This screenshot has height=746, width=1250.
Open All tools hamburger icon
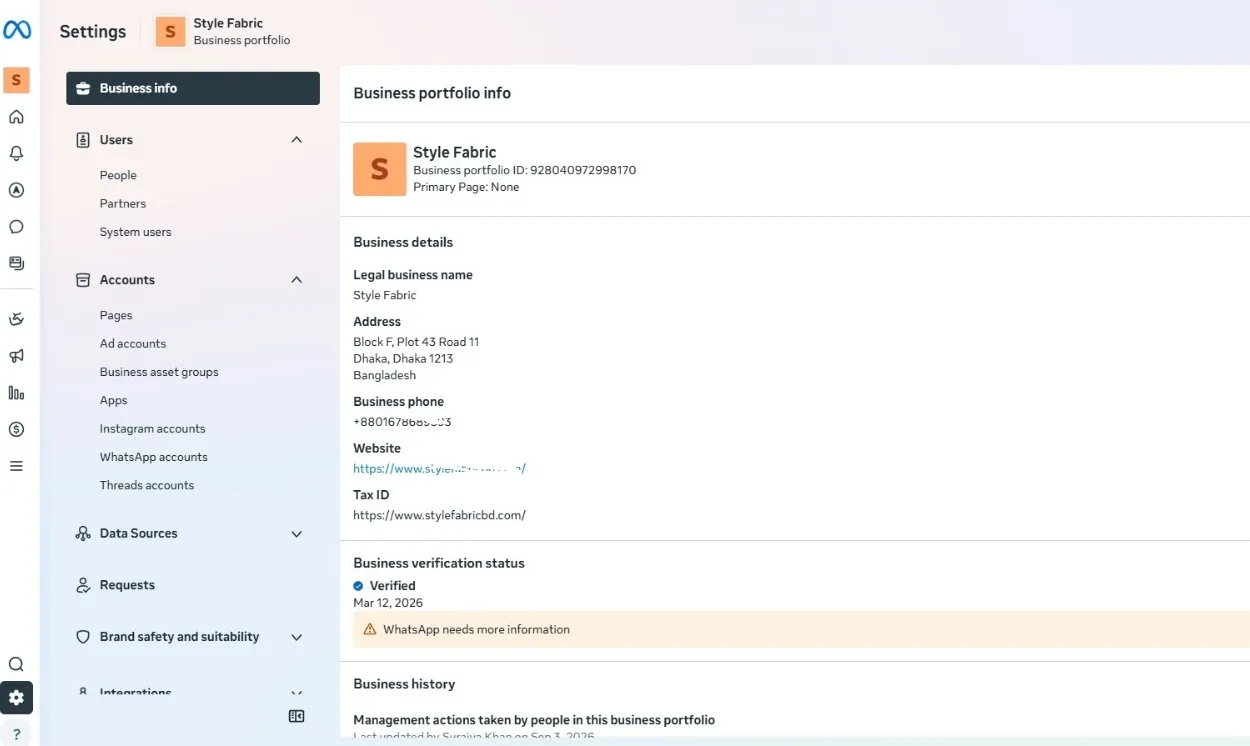coord(16,466)
